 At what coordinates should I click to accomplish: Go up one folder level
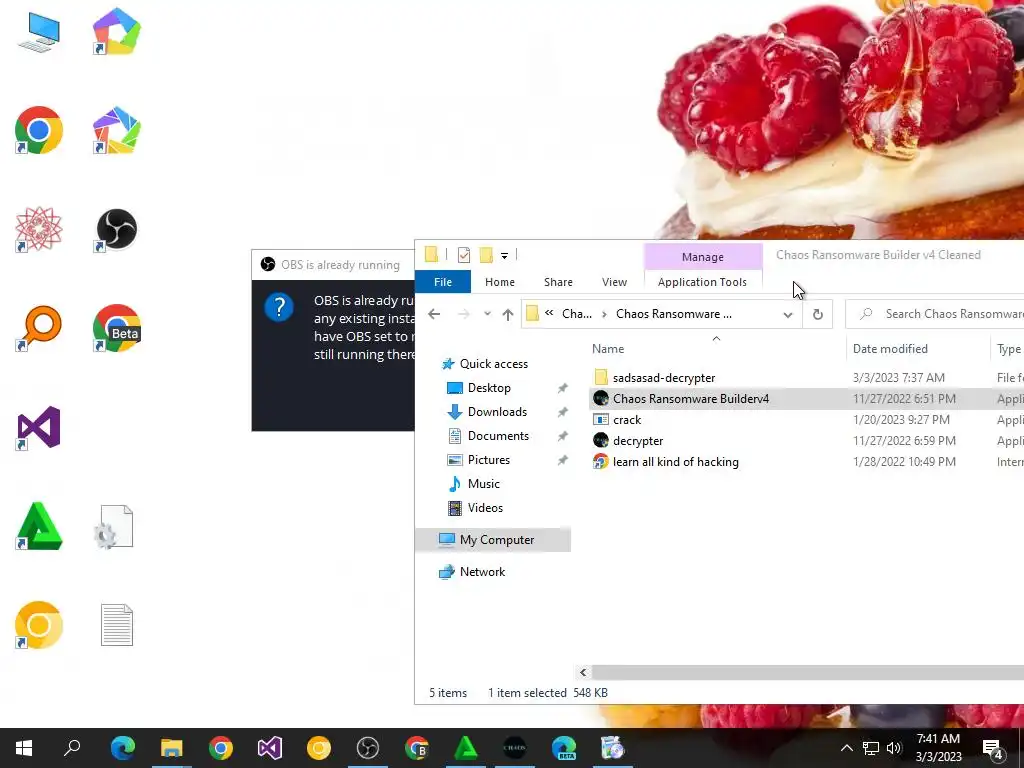click(x=507, y=314)
